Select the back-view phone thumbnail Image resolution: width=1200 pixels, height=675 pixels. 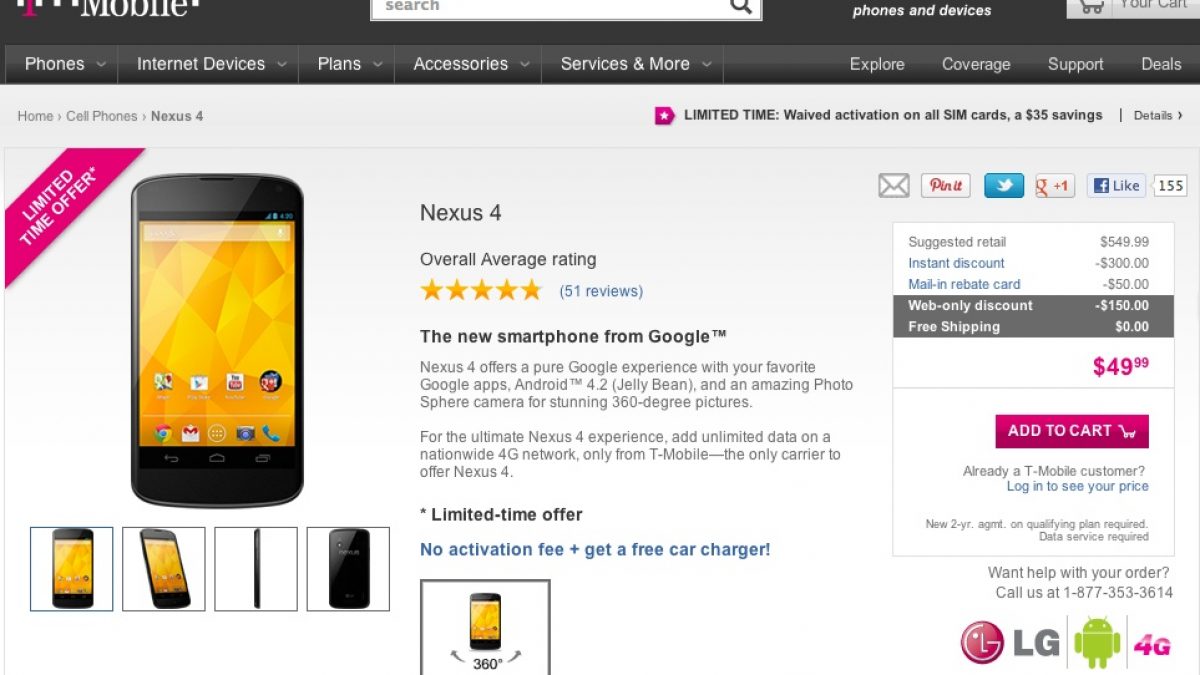coord(348,569)
